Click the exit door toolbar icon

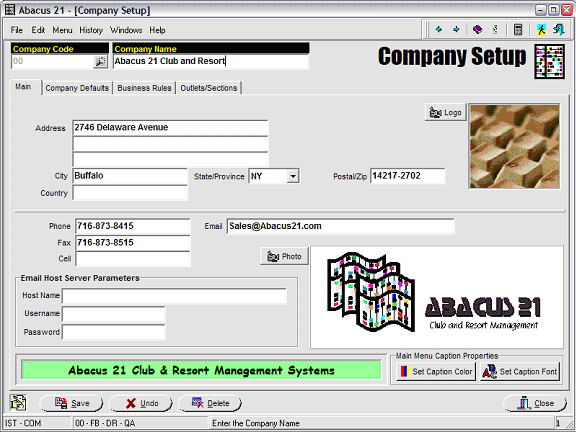pos(559,29)
